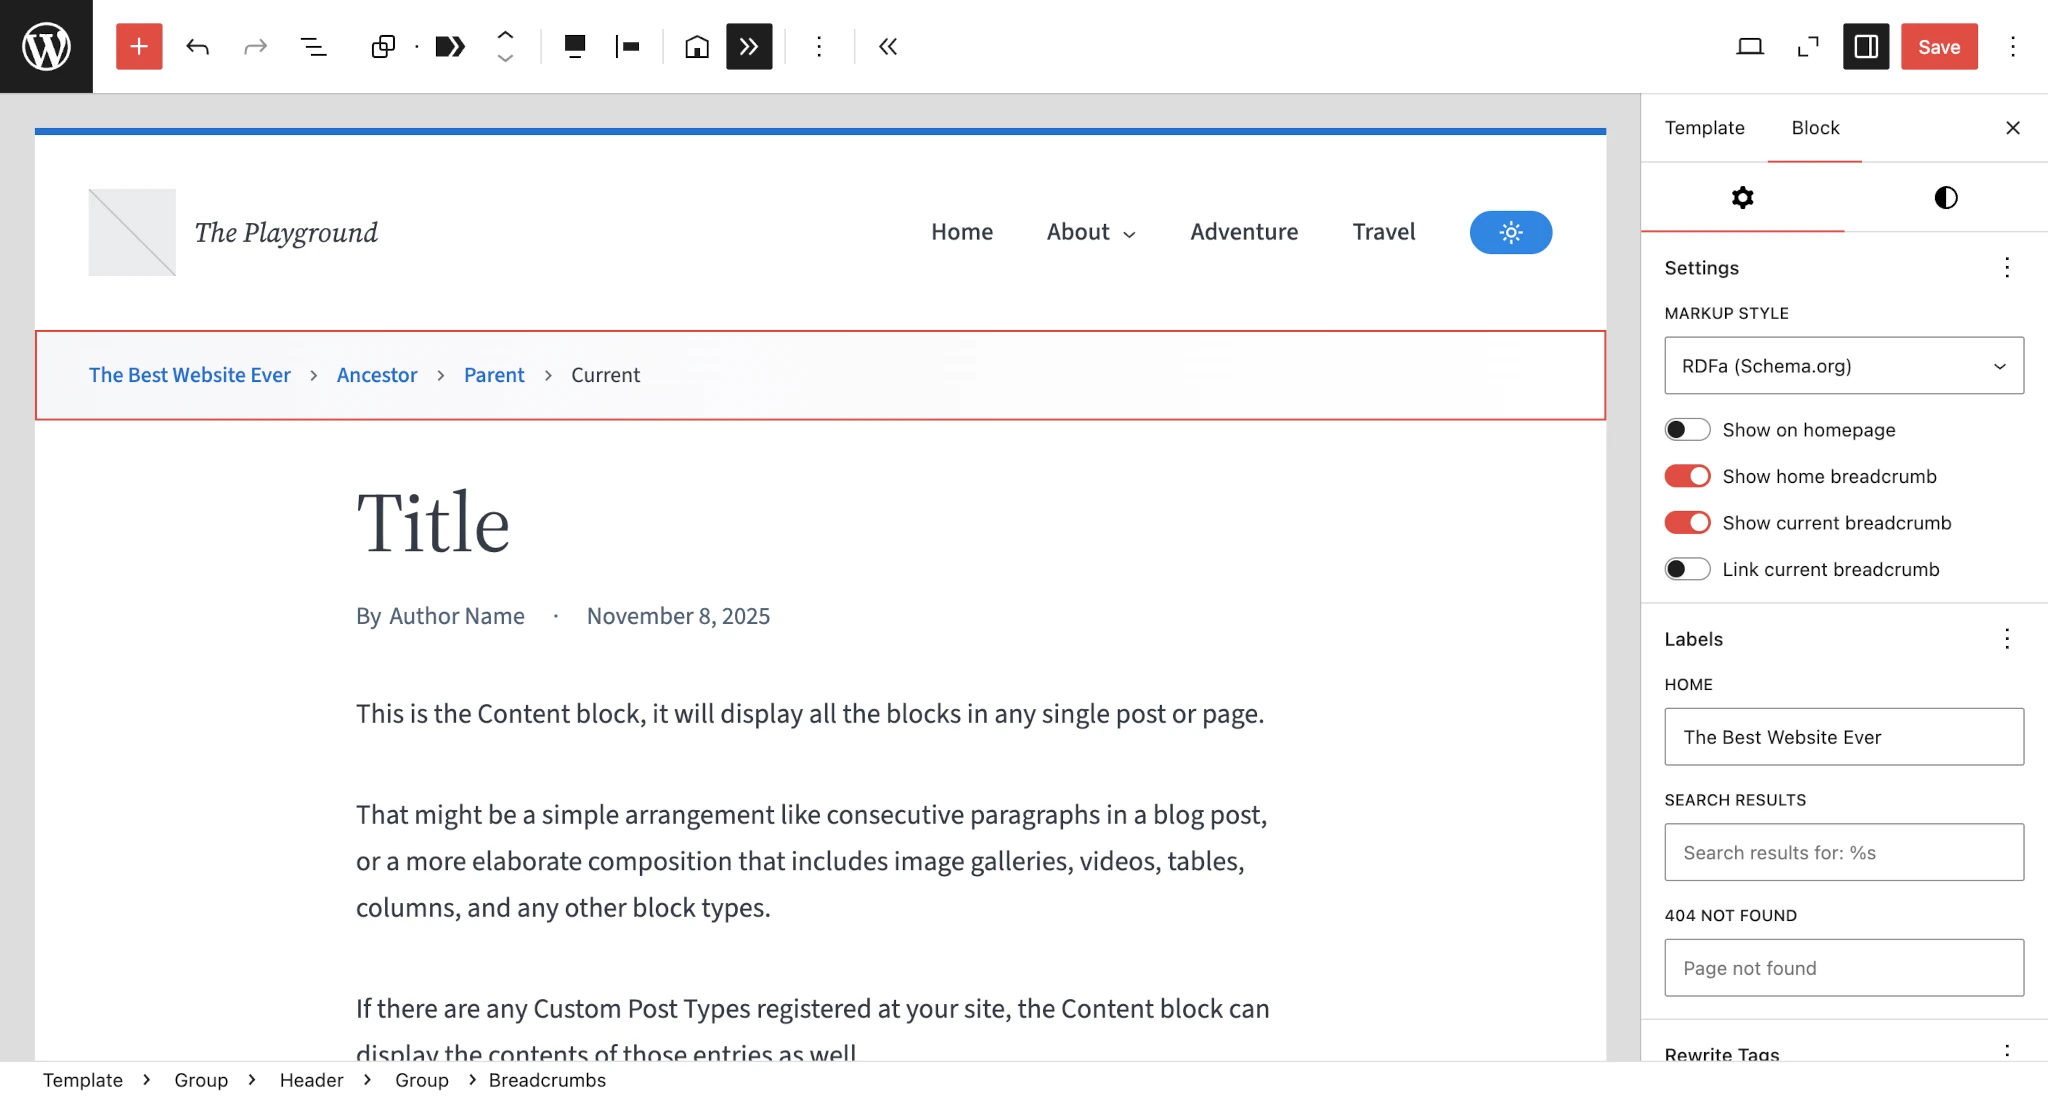Click the redo arrow
This screenshot has width=2048, height=1097.
[x=256, y=46]
